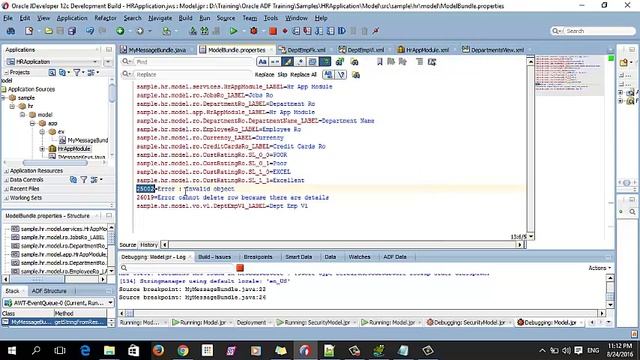The height and width of the screenshot is (360, 640).
Task: Open the Smart Data tab
Action: tap(299, 257)
